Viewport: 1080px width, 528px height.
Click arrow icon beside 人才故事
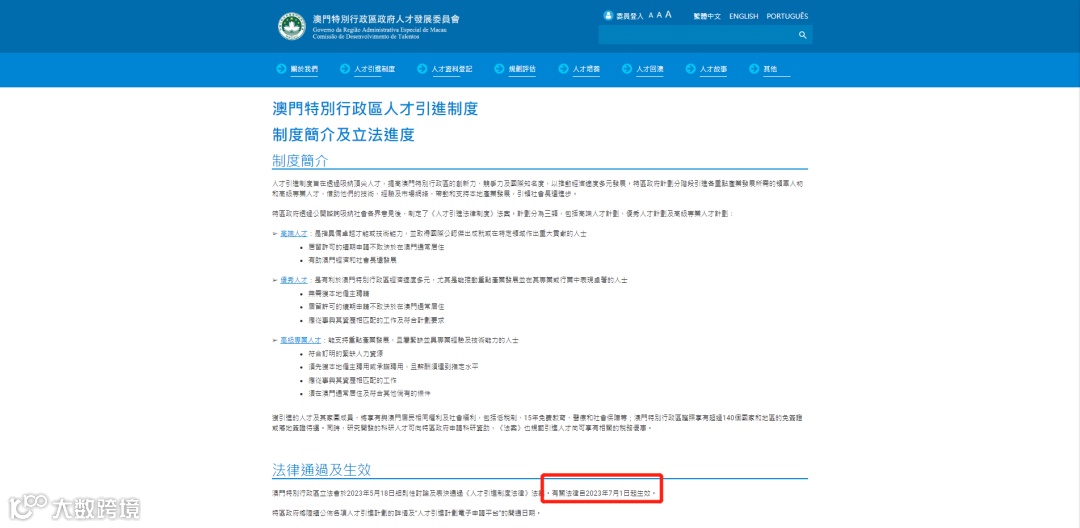(x=690, y=69)
